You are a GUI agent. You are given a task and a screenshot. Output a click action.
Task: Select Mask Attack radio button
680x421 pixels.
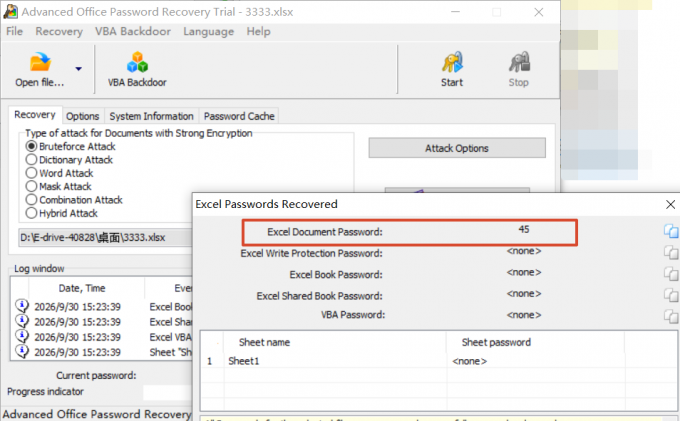coord(31,186)
